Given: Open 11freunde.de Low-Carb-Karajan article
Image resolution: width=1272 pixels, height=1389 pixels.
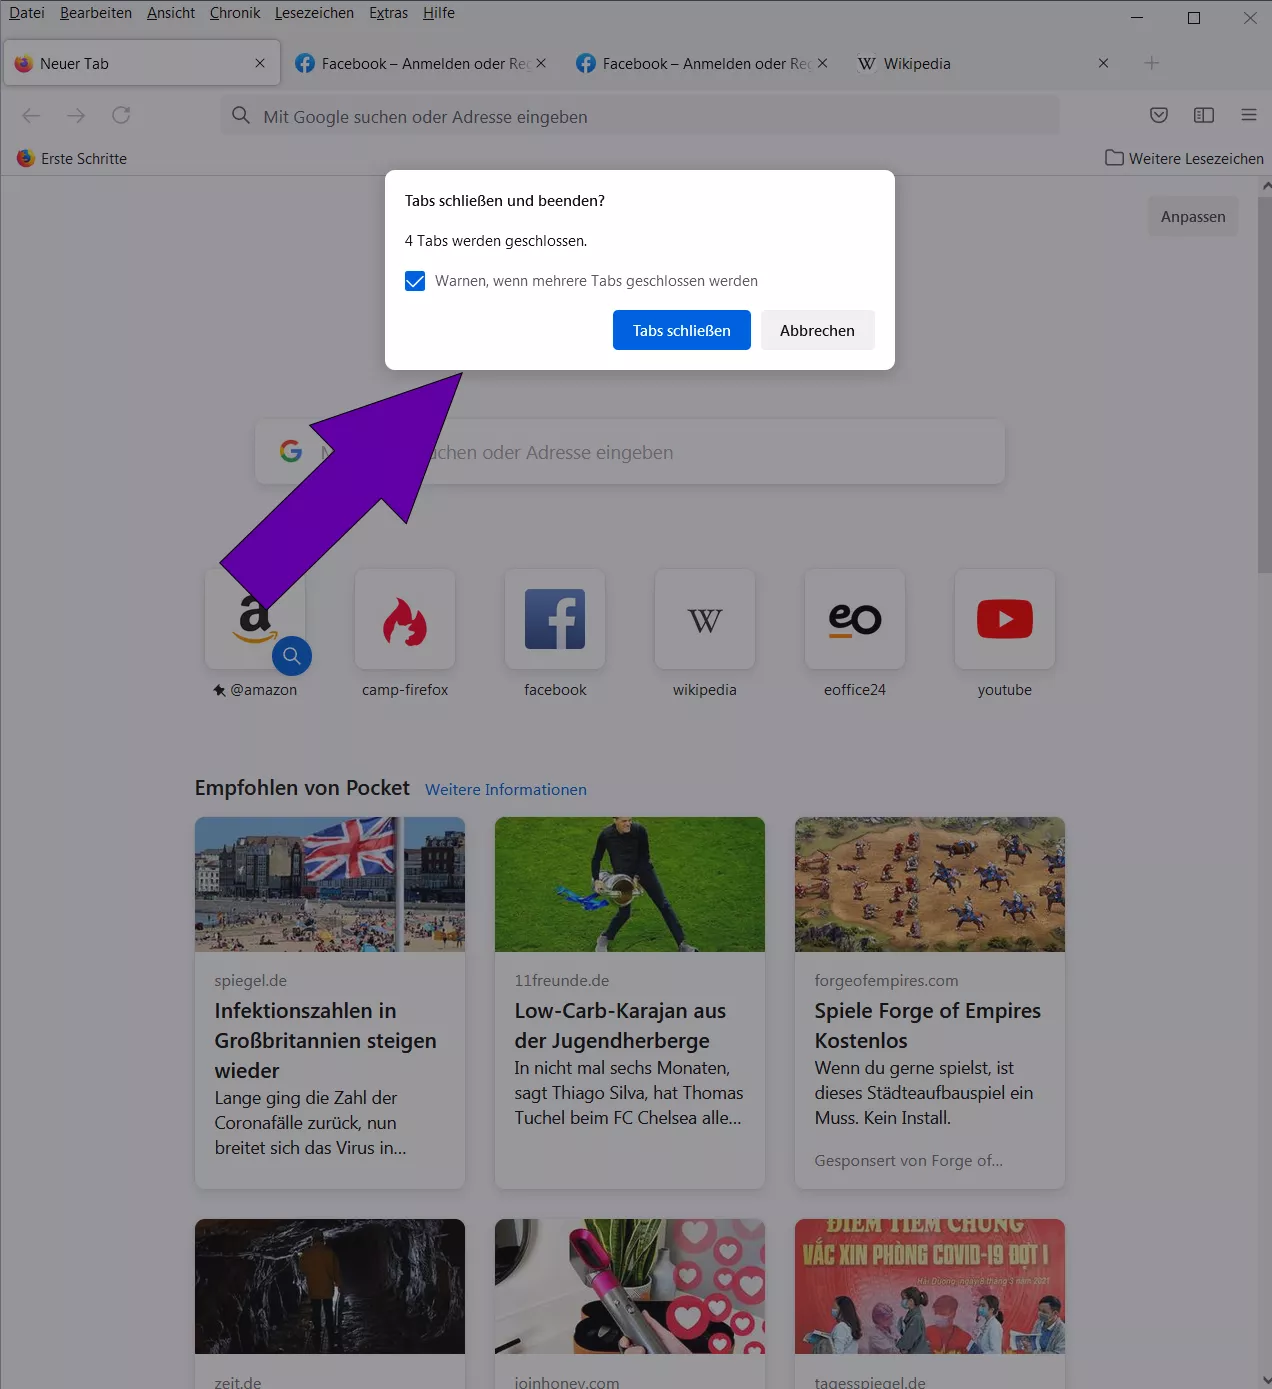Looking at the screenshot, I should tap(630, 1003).
